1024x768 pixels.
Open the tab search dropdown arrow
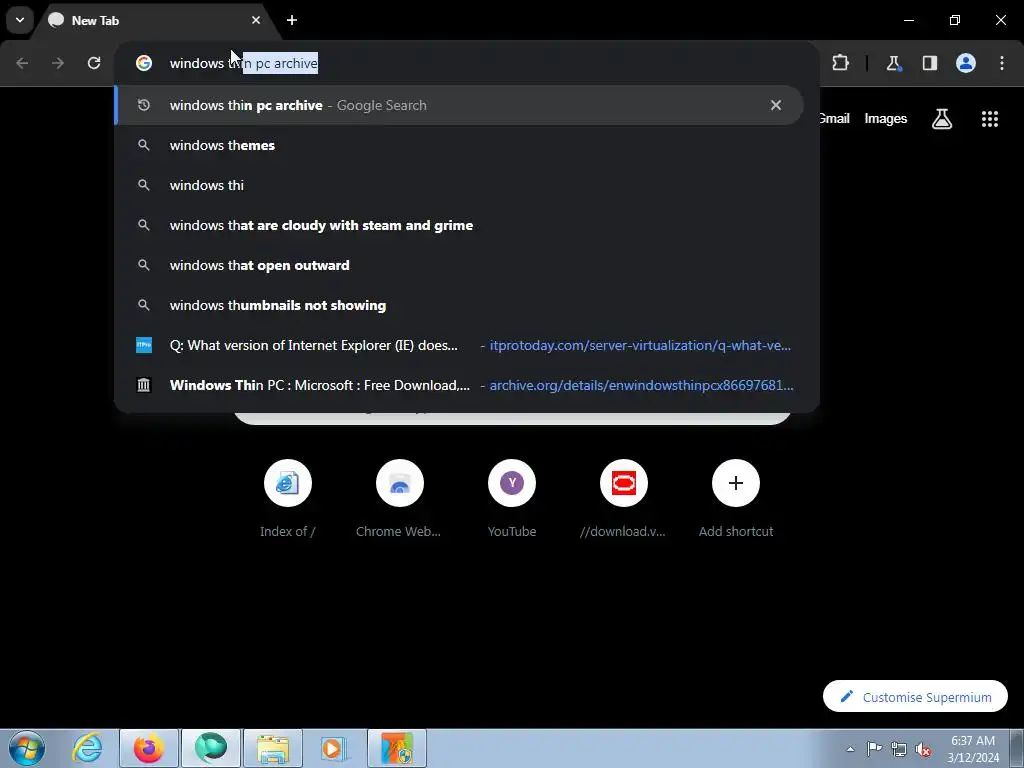(20, 20)
